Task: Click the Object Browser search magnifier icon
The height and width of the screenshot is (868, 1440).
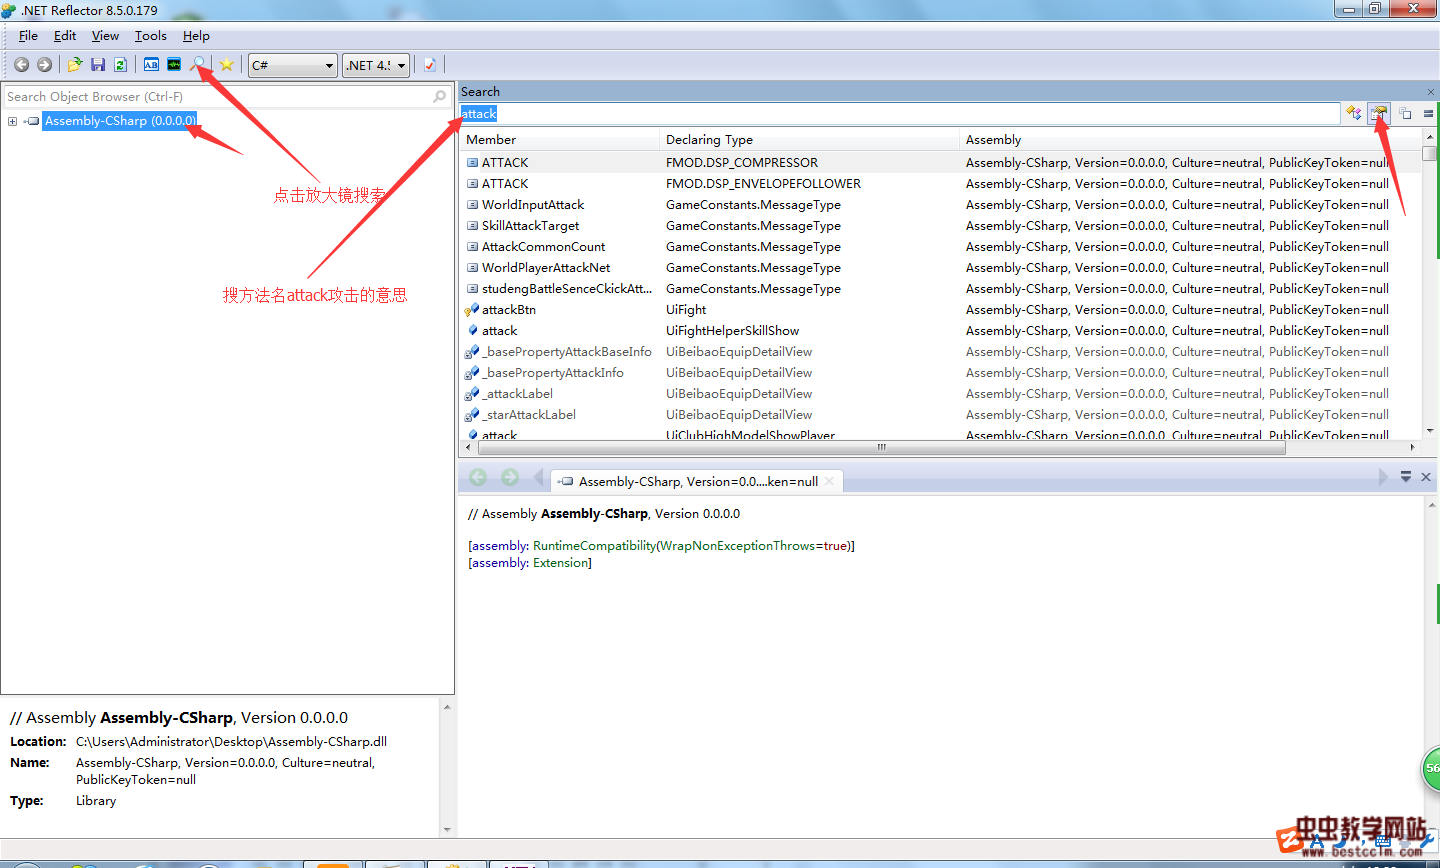Action: (x=439, y=97)
